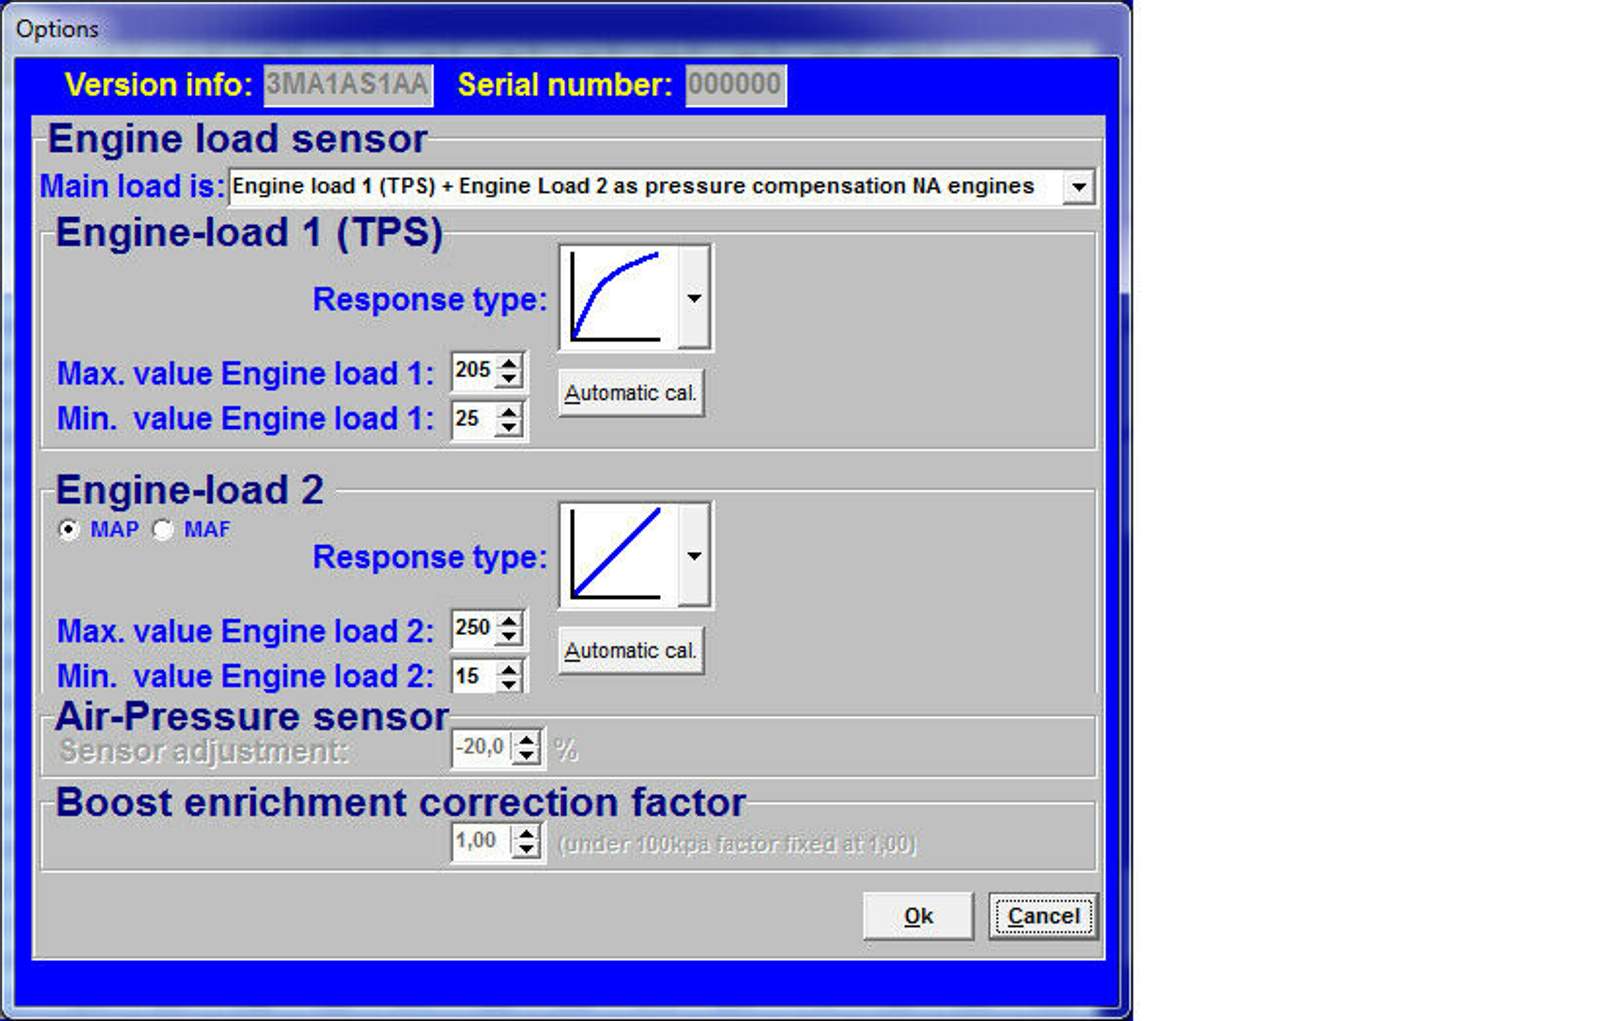The height and width of the screenshot is (1021, 1600).
Task: Click the Engine-load 1 Automatic cal. button
Action: tap(630, 393)
